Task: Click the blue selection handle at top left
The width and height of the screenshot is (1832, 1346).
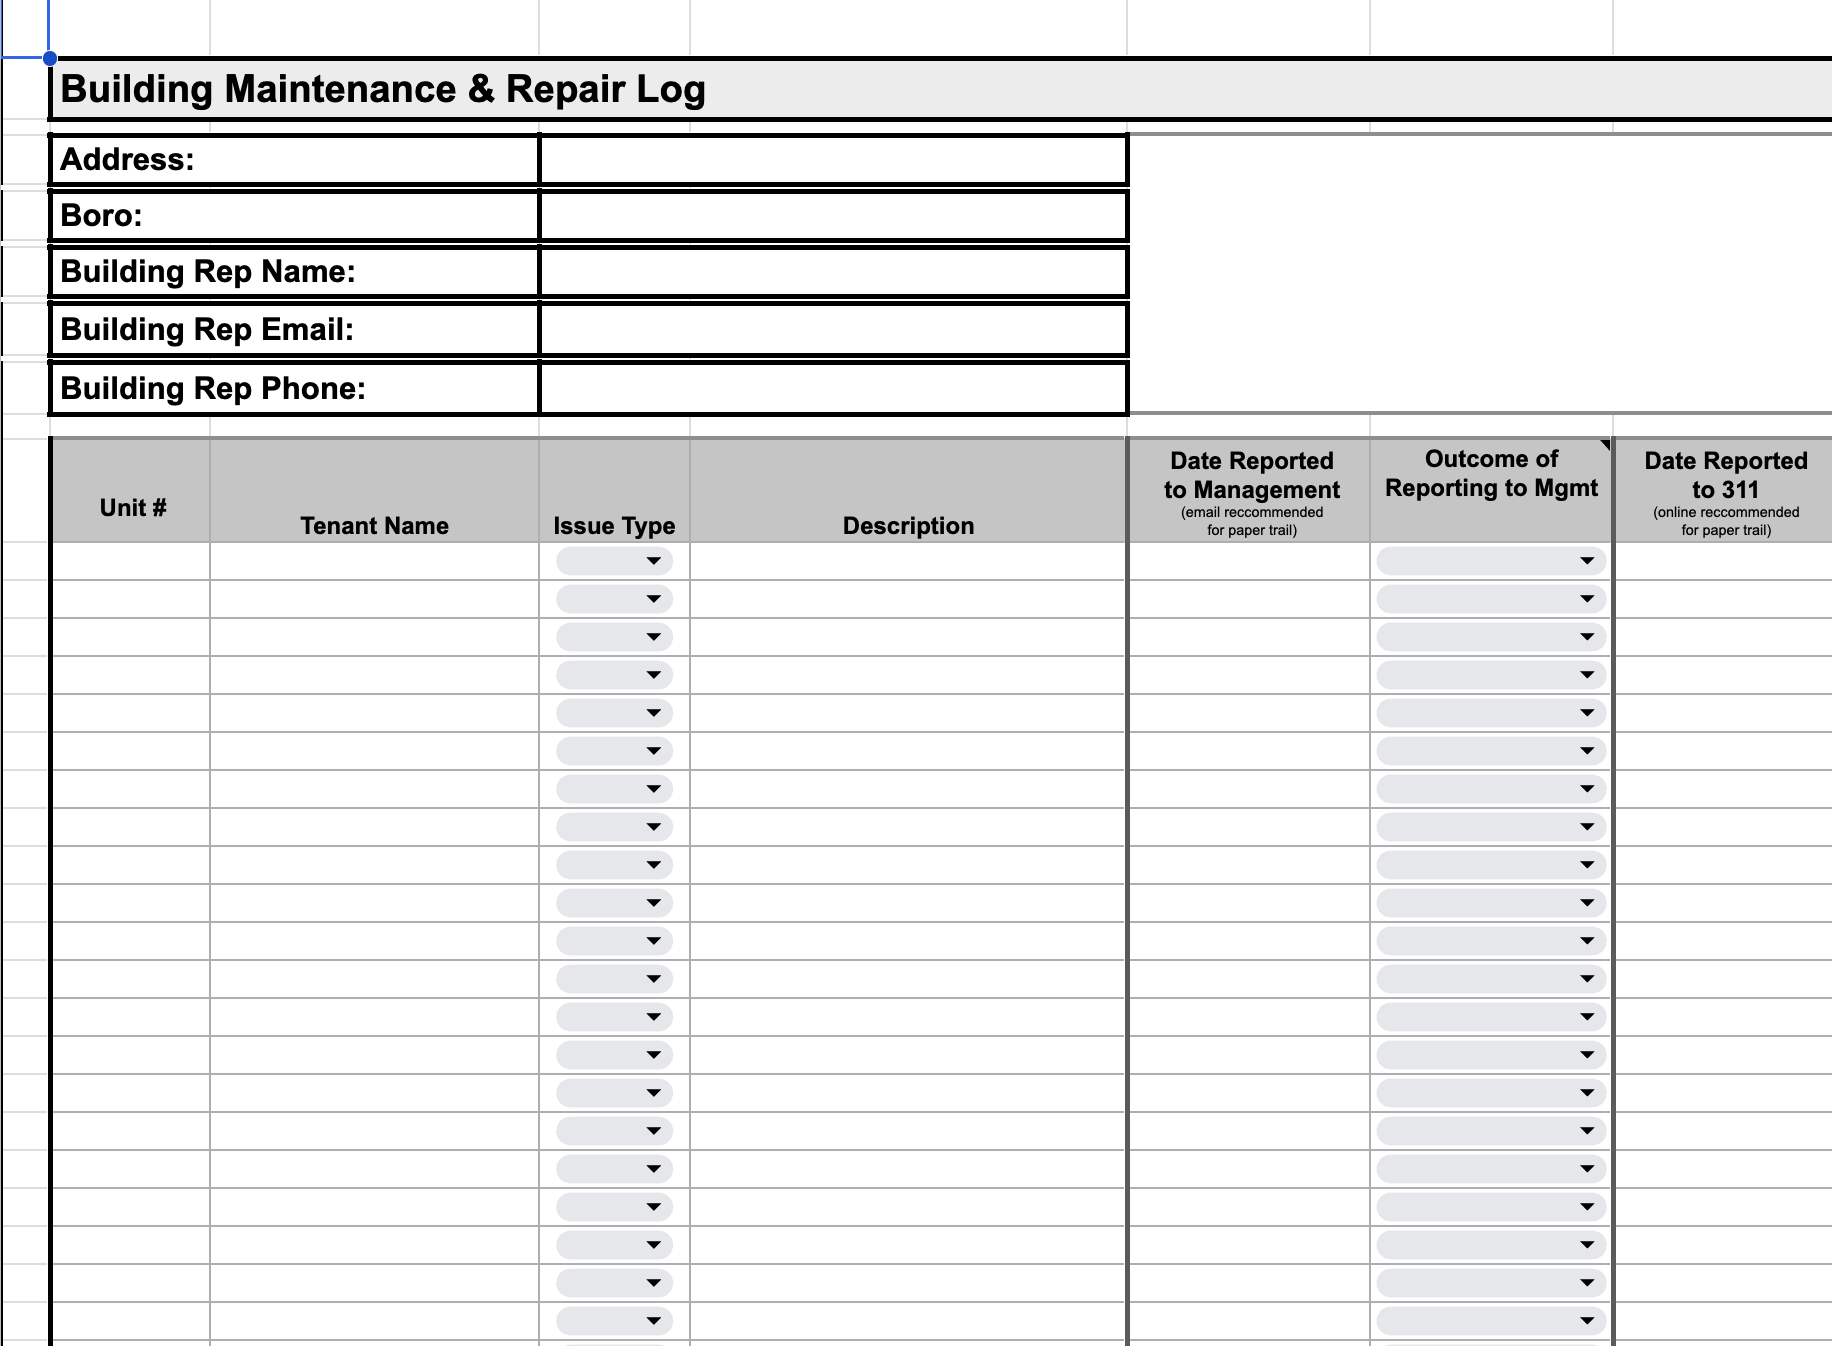Action: click(47, 57)
